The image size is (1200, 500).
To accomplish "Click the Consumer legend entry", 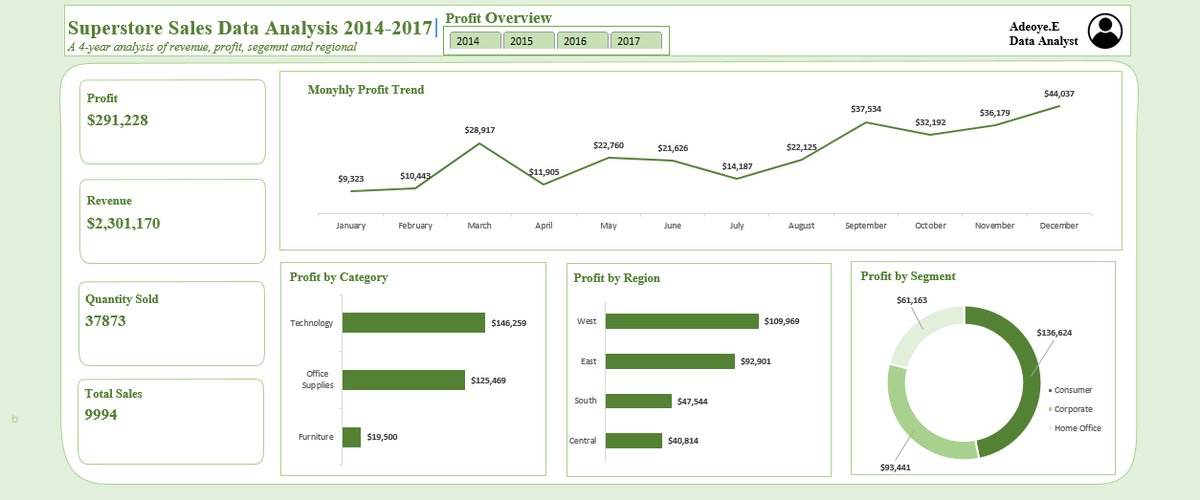I will (1070, 390).
